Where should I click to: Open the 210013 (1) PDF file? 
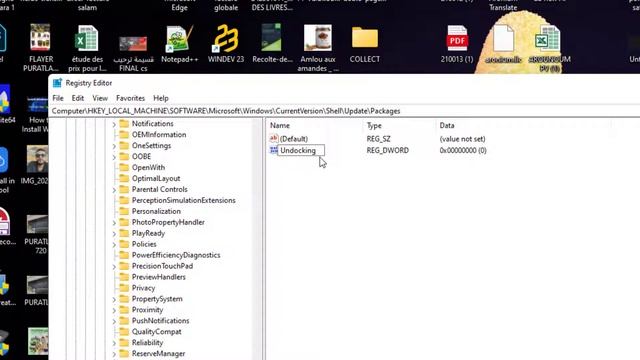[x=457, y=38]
